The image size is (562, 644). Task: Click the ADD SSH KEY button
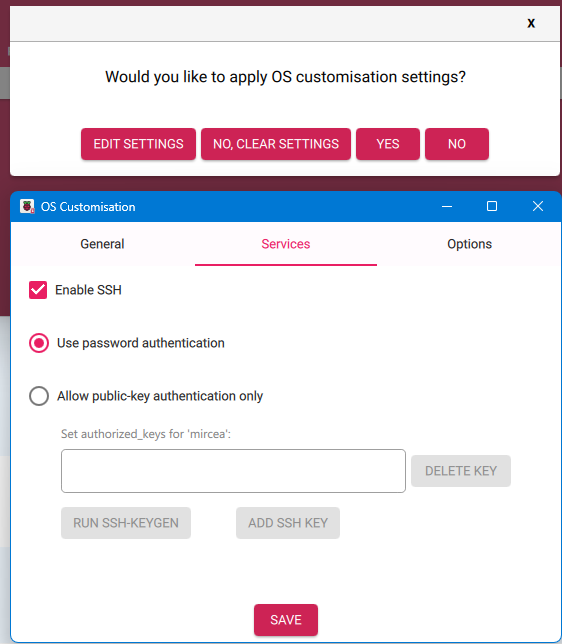click(x=288, y=523)
